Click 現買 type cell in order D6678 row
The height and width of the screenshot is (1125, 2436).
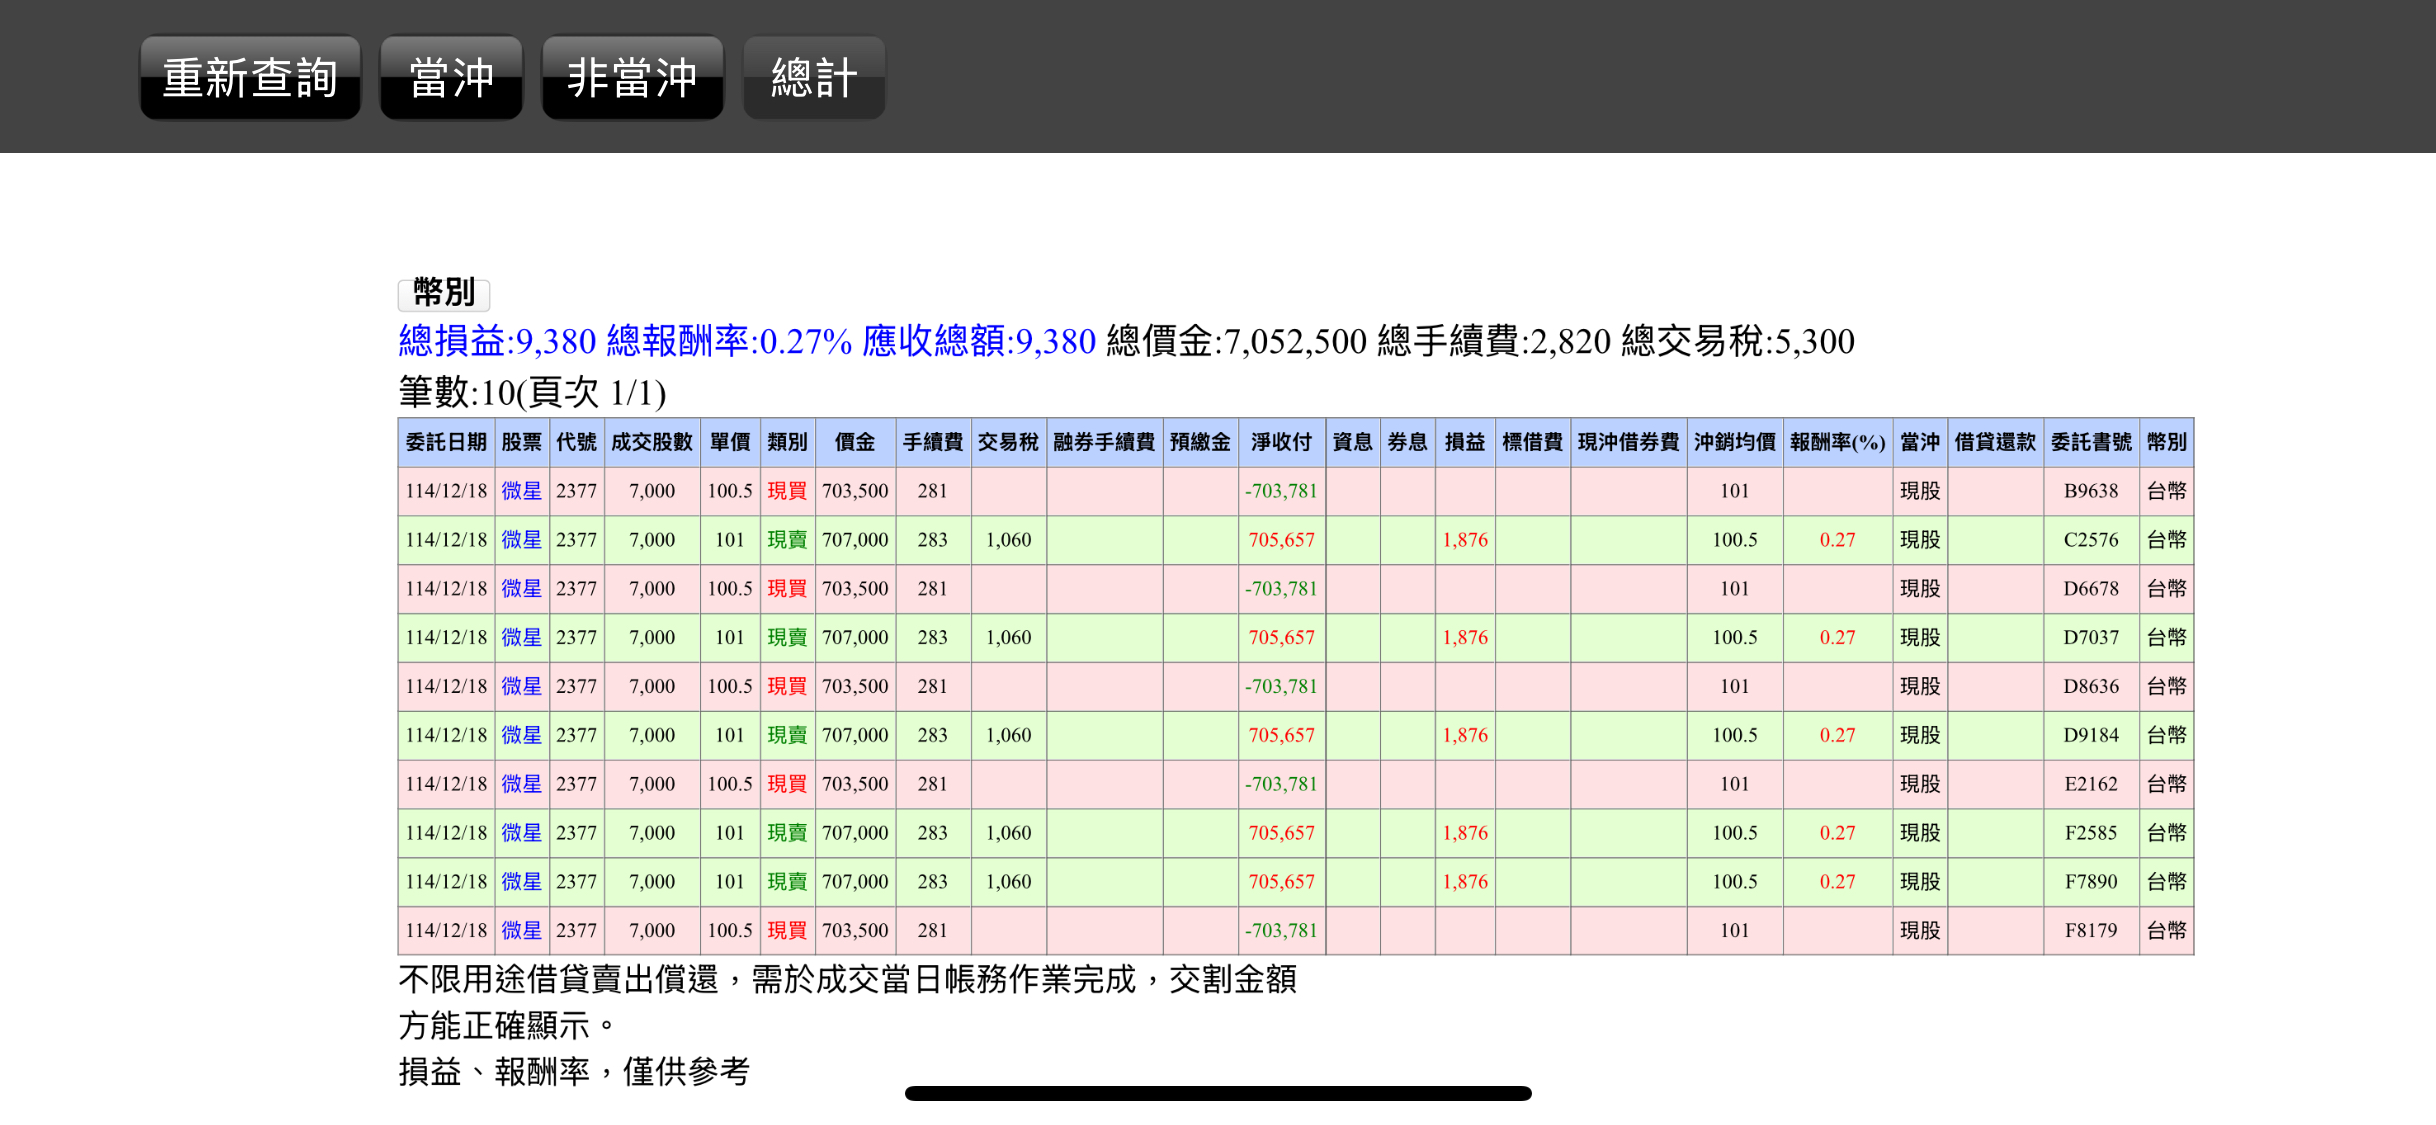pyautogui.click(x=787, y=589)
